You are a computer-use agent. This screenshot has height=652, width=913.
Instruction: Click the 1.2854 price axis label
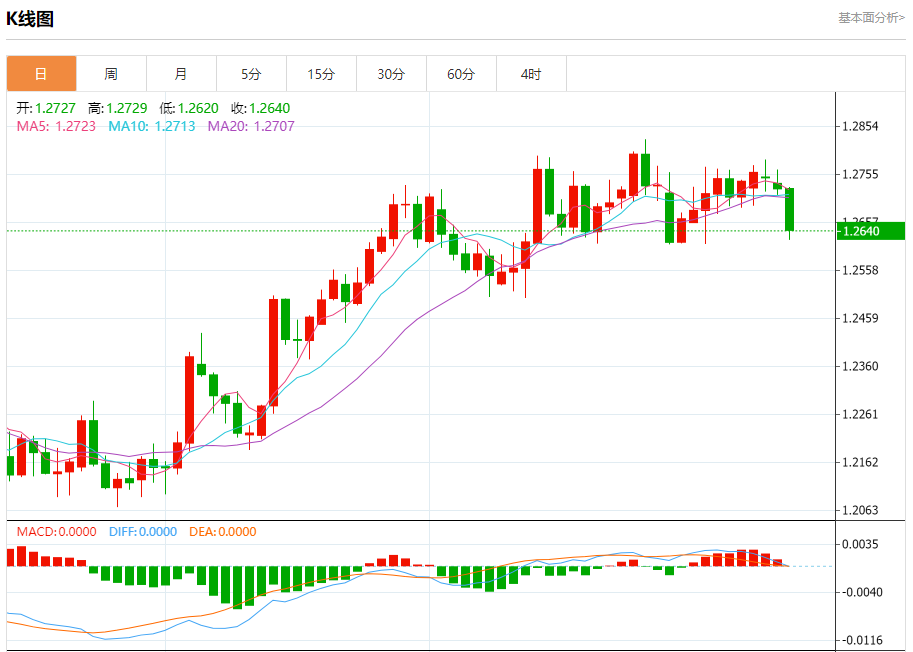pos(860,126)
